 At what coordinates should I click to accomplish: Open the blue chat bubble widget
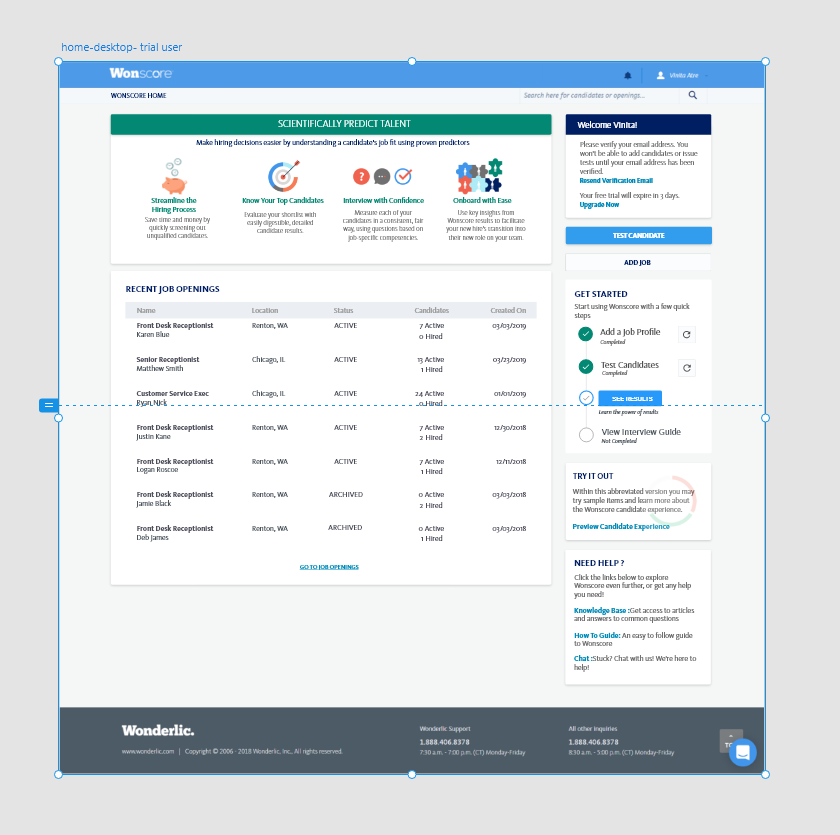(x=742, y=752)
